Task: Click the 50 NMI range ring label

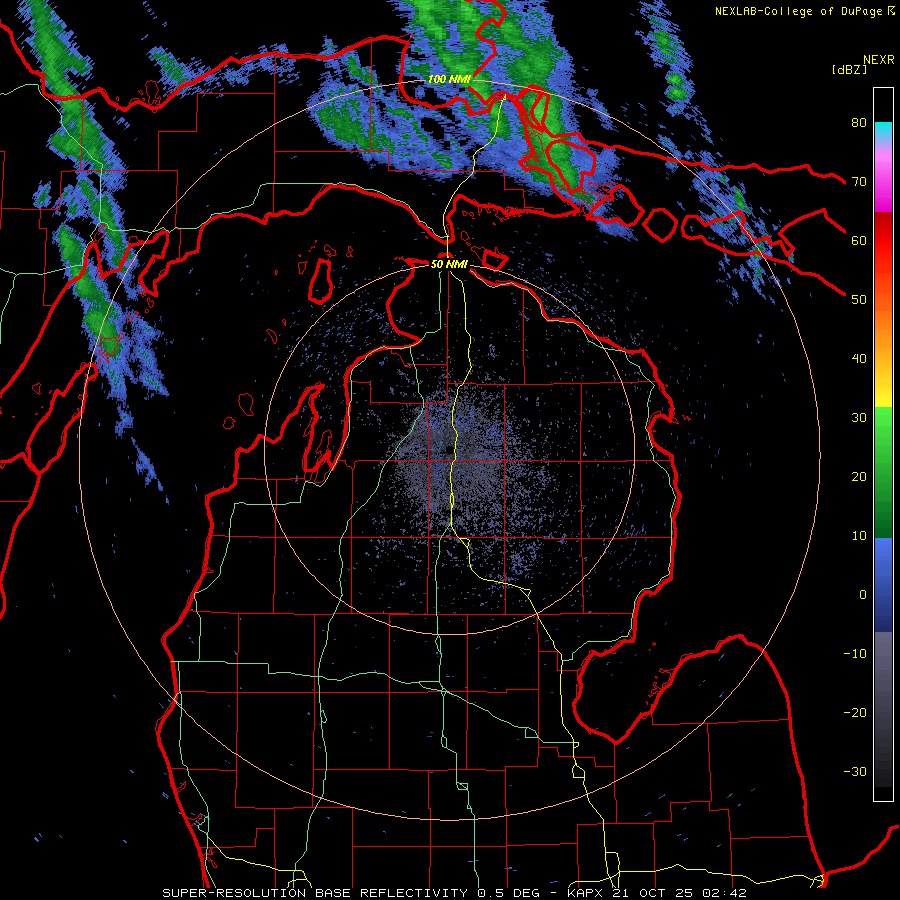Action: (449, 264)
